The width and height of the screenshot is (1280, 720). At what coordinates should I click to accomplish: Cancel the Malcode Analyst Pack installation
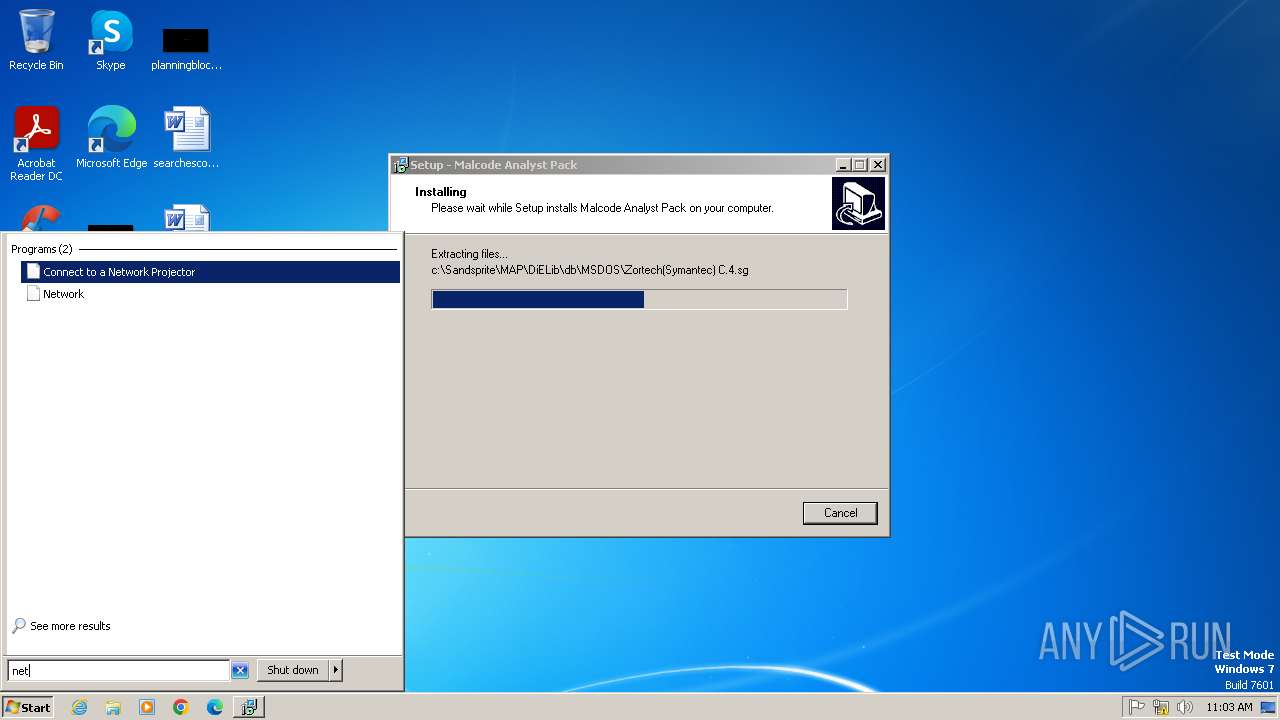click(x=840, y=513)
